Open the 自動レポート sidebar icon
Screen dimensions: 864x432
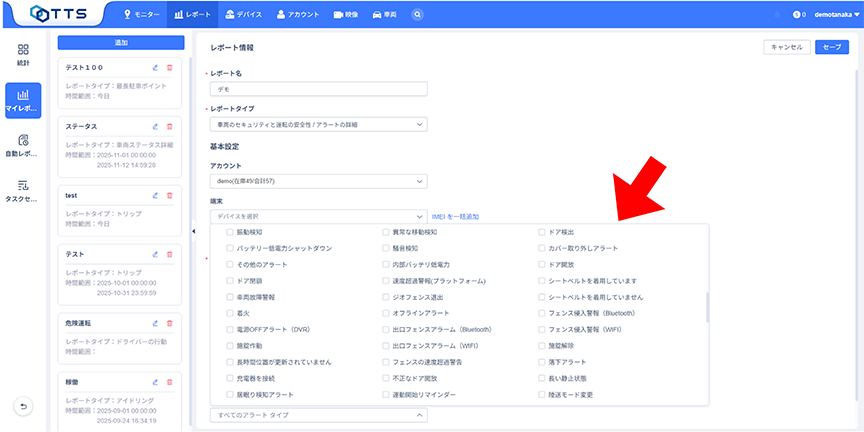point(23,146)
